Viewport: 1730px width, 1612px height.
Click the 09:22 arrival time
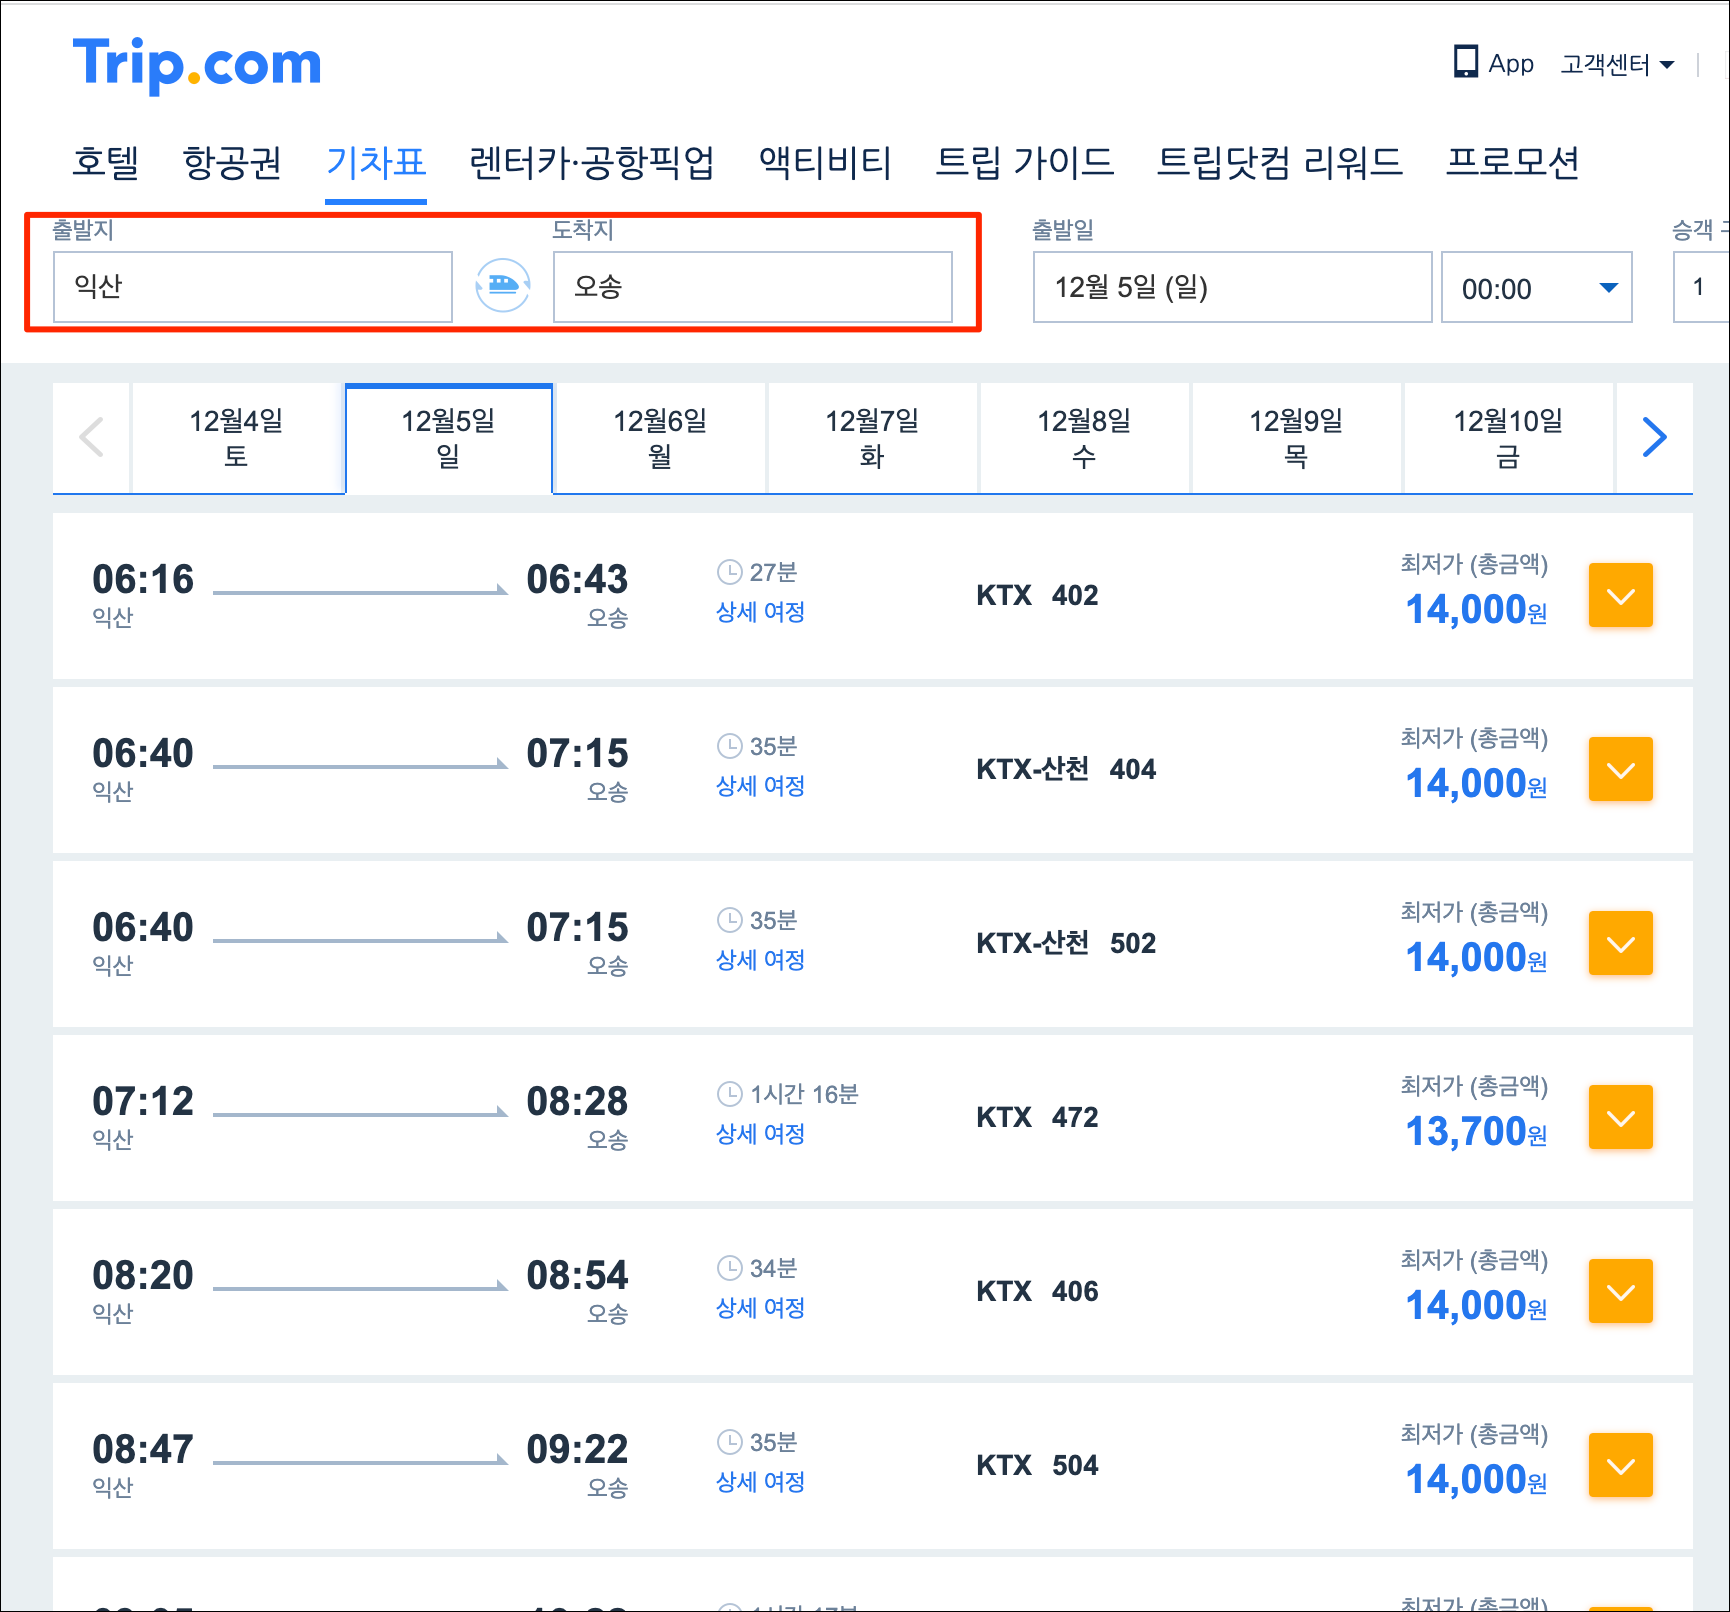click(x=577, y=1450)
